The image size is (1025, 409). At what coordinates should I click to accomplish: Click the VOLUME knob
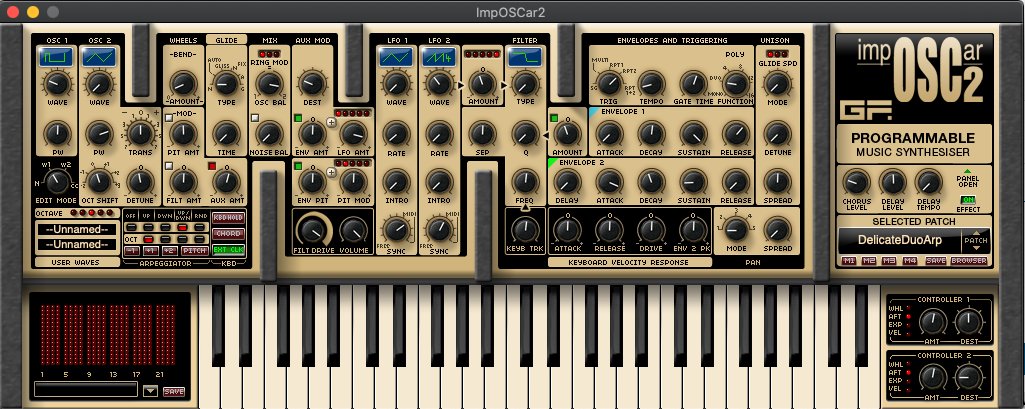click(354, 230)
